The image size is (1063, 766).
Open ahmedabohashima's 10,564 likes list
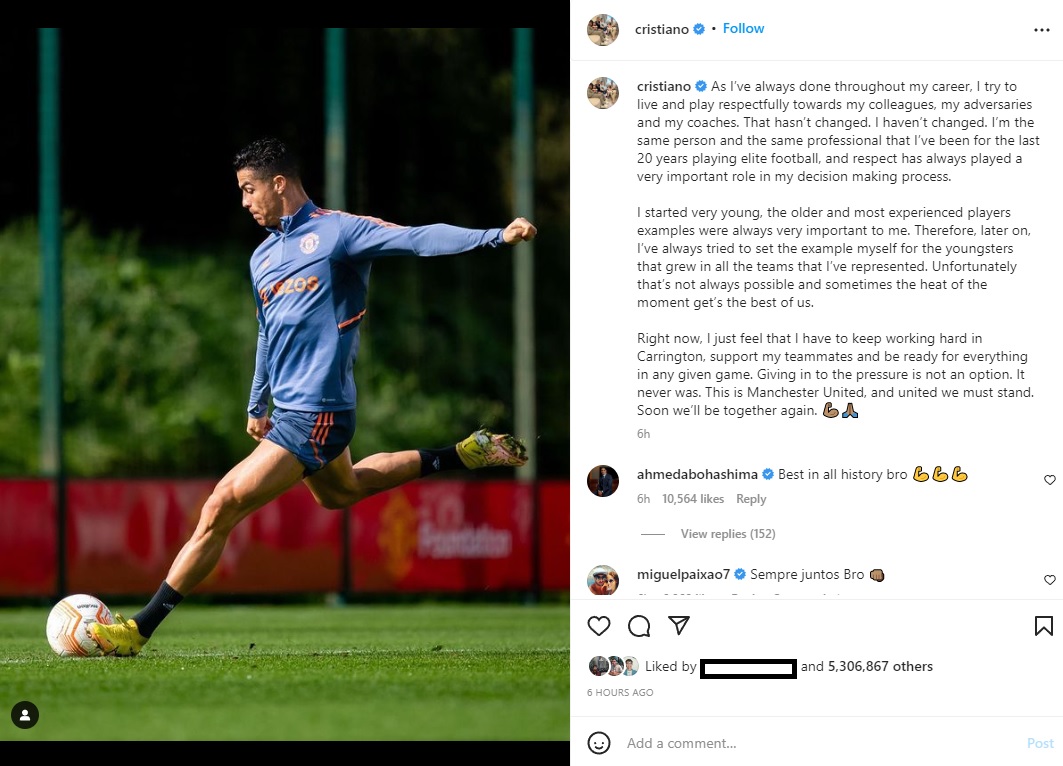tap(693, 499)
